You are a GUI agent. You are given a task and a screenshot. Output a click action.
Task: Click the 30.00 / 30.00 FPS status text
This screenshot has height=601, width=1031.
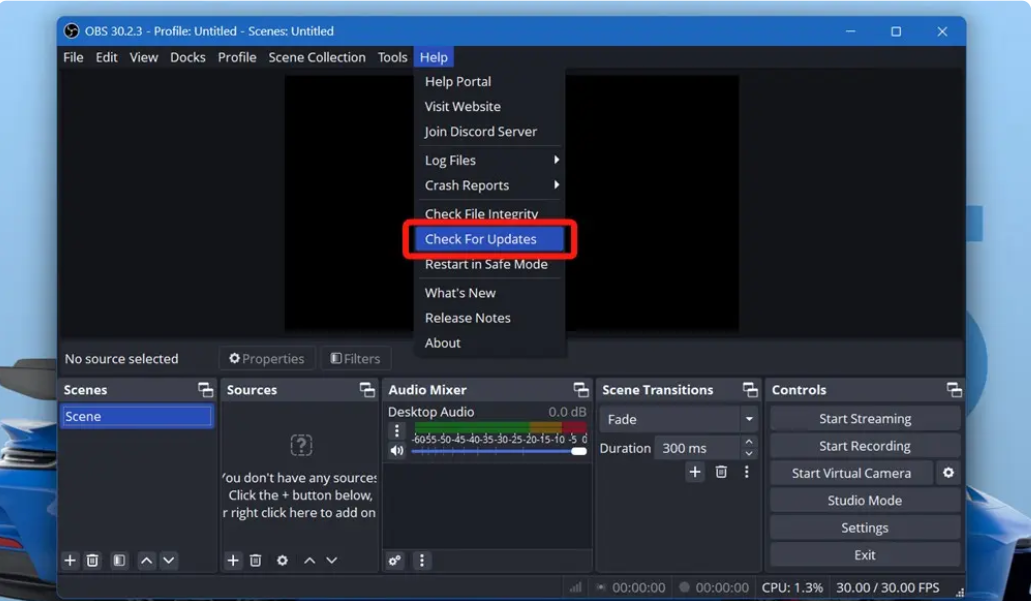click(888, 587)
